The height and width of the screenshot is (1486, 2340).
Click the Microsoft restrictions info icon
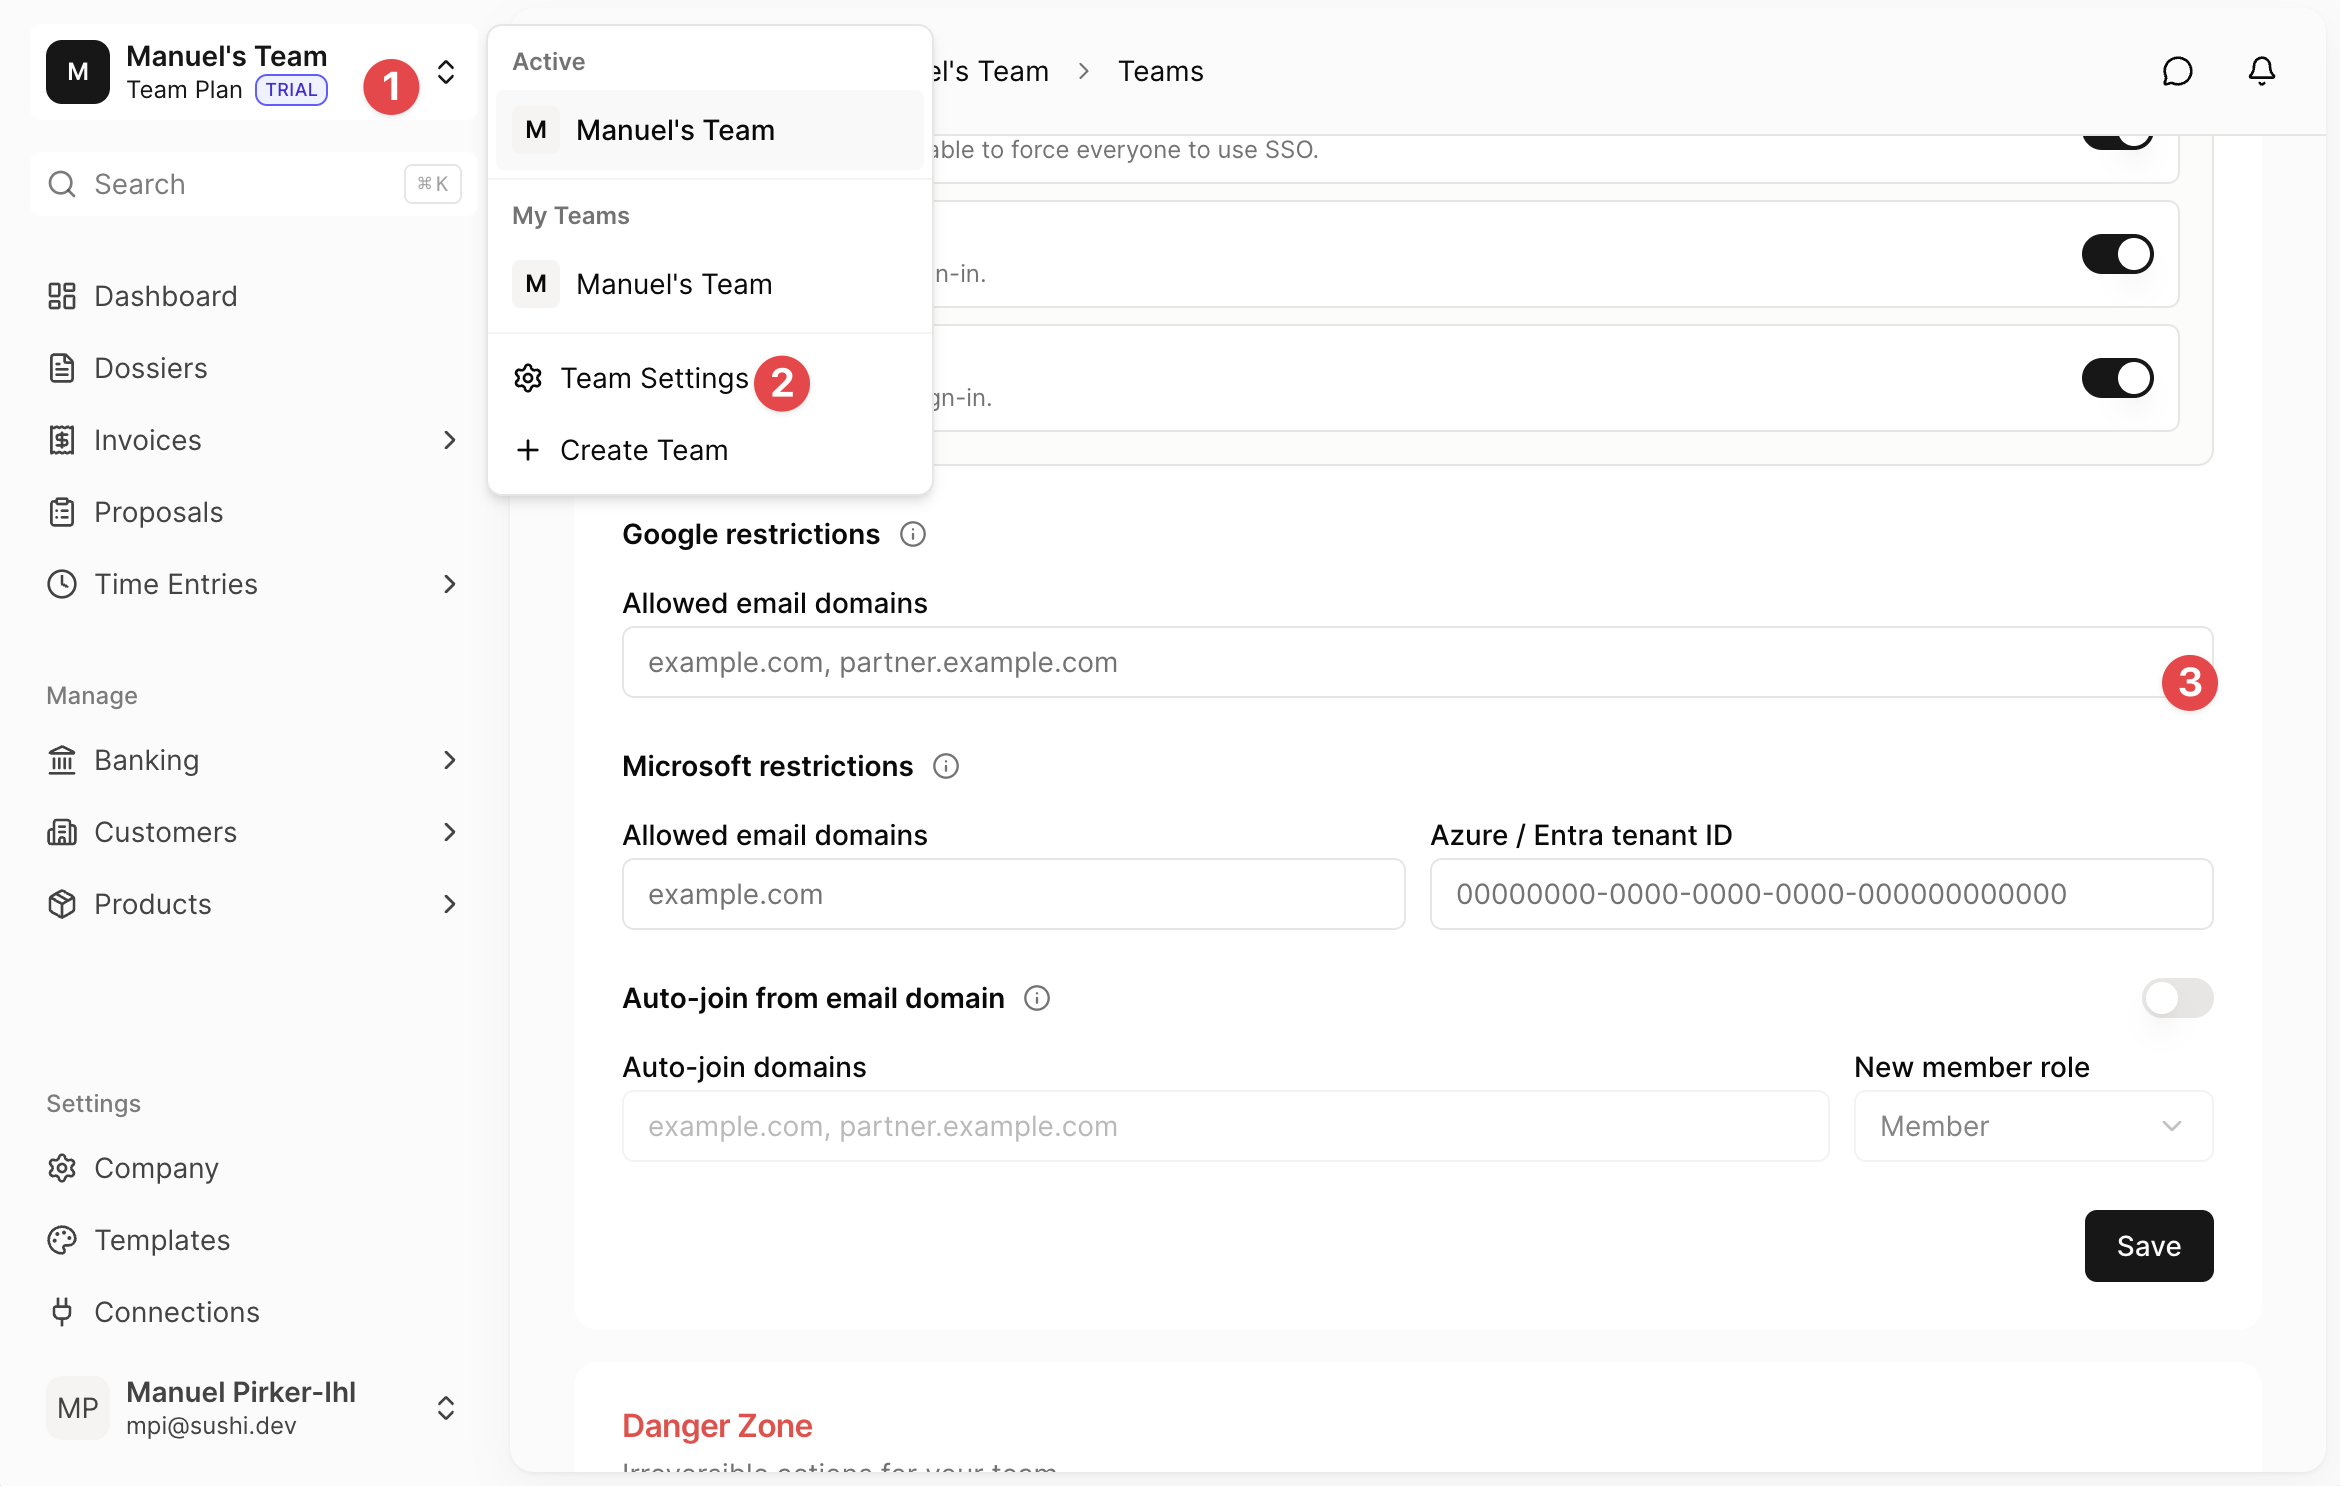[946, 766]
